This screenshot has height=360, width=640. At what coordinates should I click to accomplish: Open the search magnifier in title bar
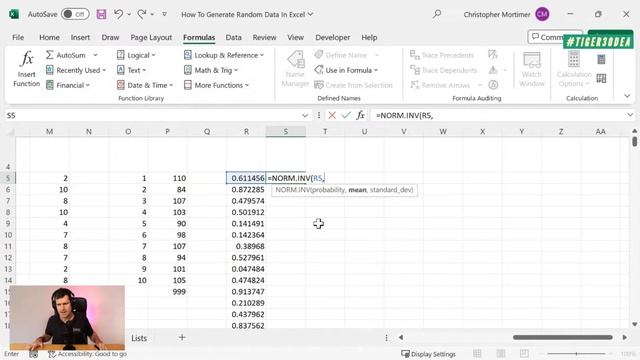pyautogui.click(x=437, y=14)
